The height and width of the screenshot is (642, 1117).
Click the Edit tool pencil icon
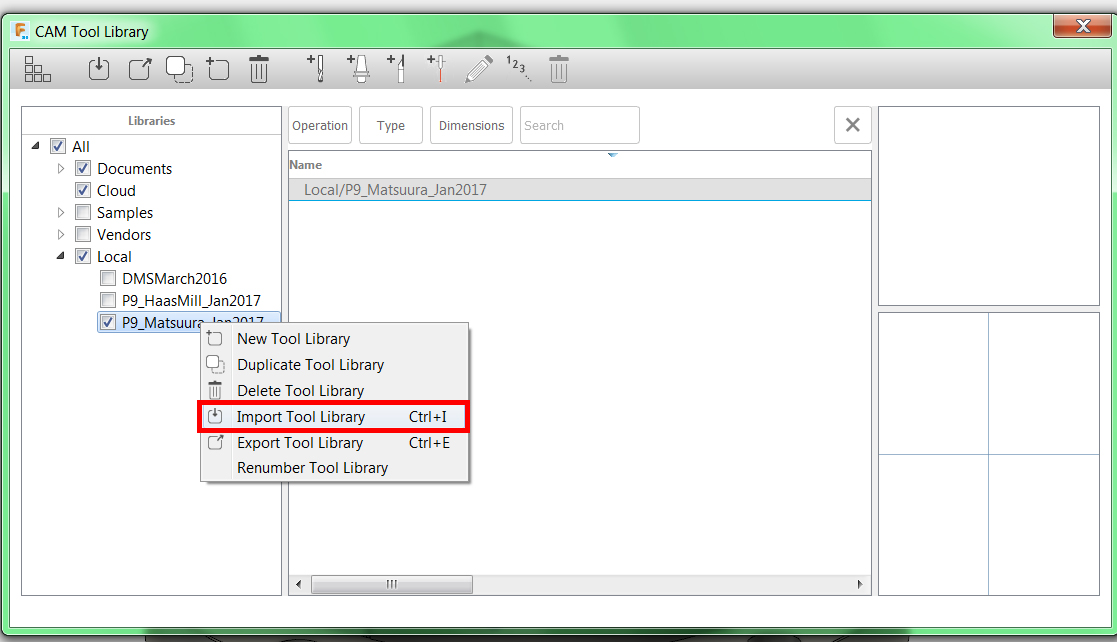[479, 69]
